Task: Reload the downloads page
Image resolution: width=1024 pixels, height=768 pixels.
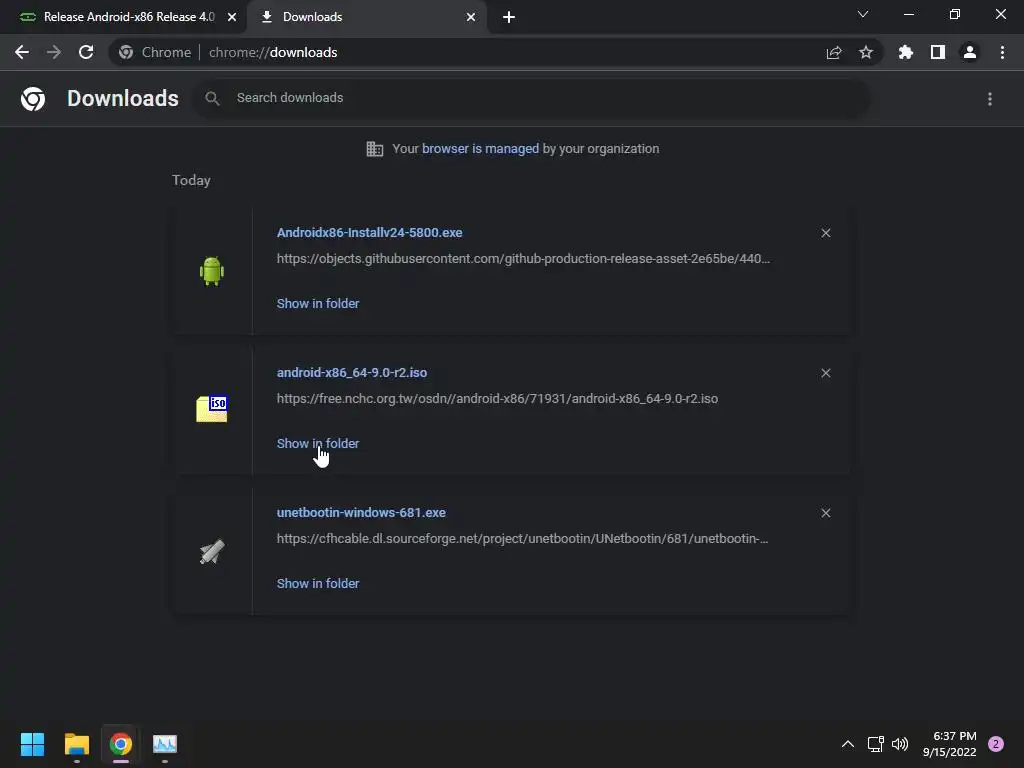Action: coord(86,52)
